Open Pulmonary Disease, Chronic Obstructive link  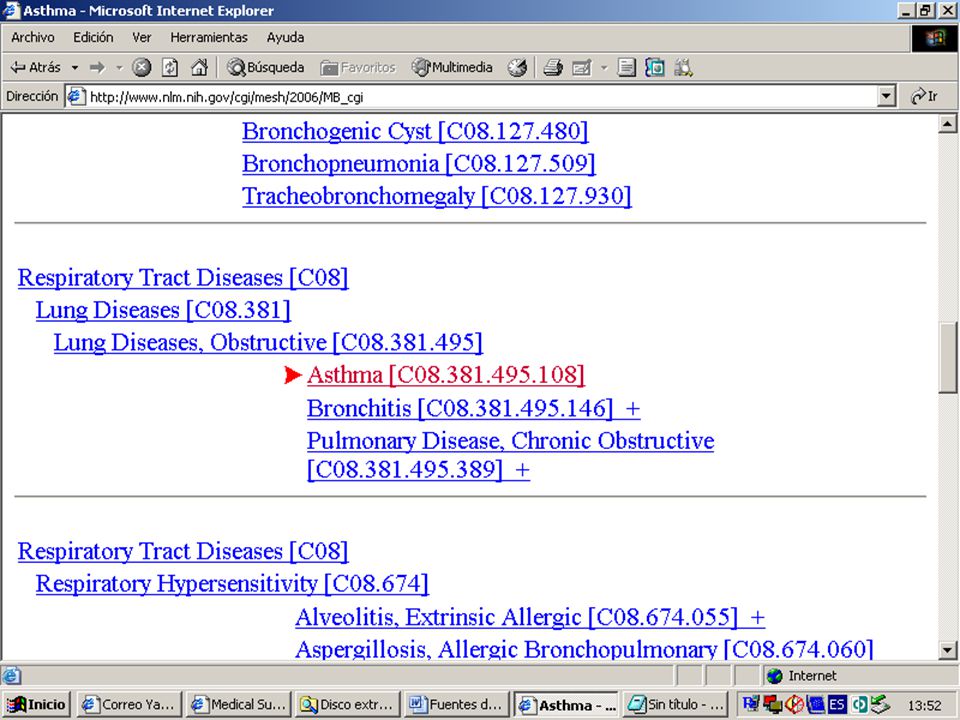[x=511, y=455]
